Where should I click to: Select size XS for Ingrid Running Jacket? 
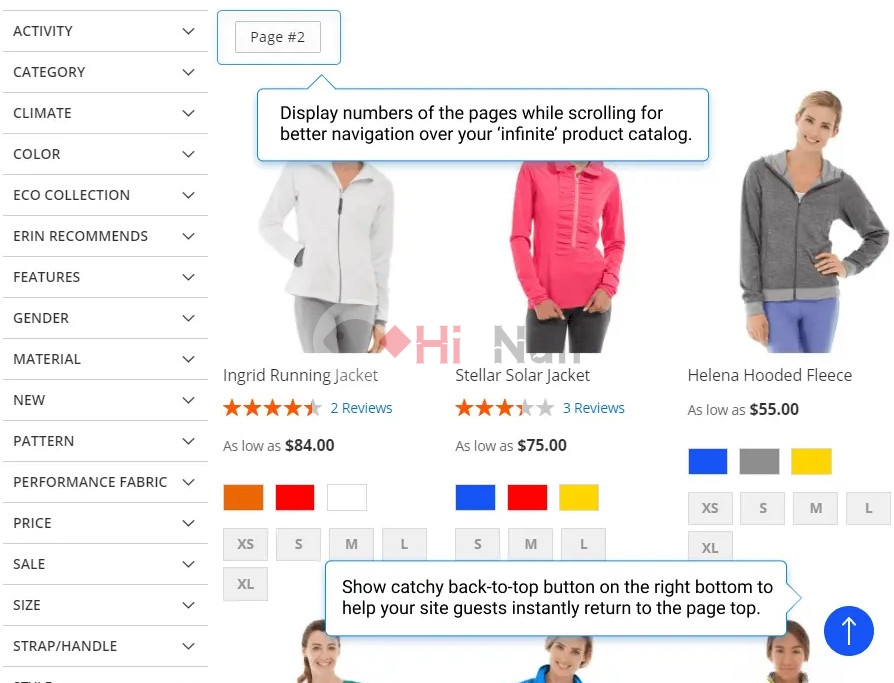pyautogui.click(x=245, y=544)
